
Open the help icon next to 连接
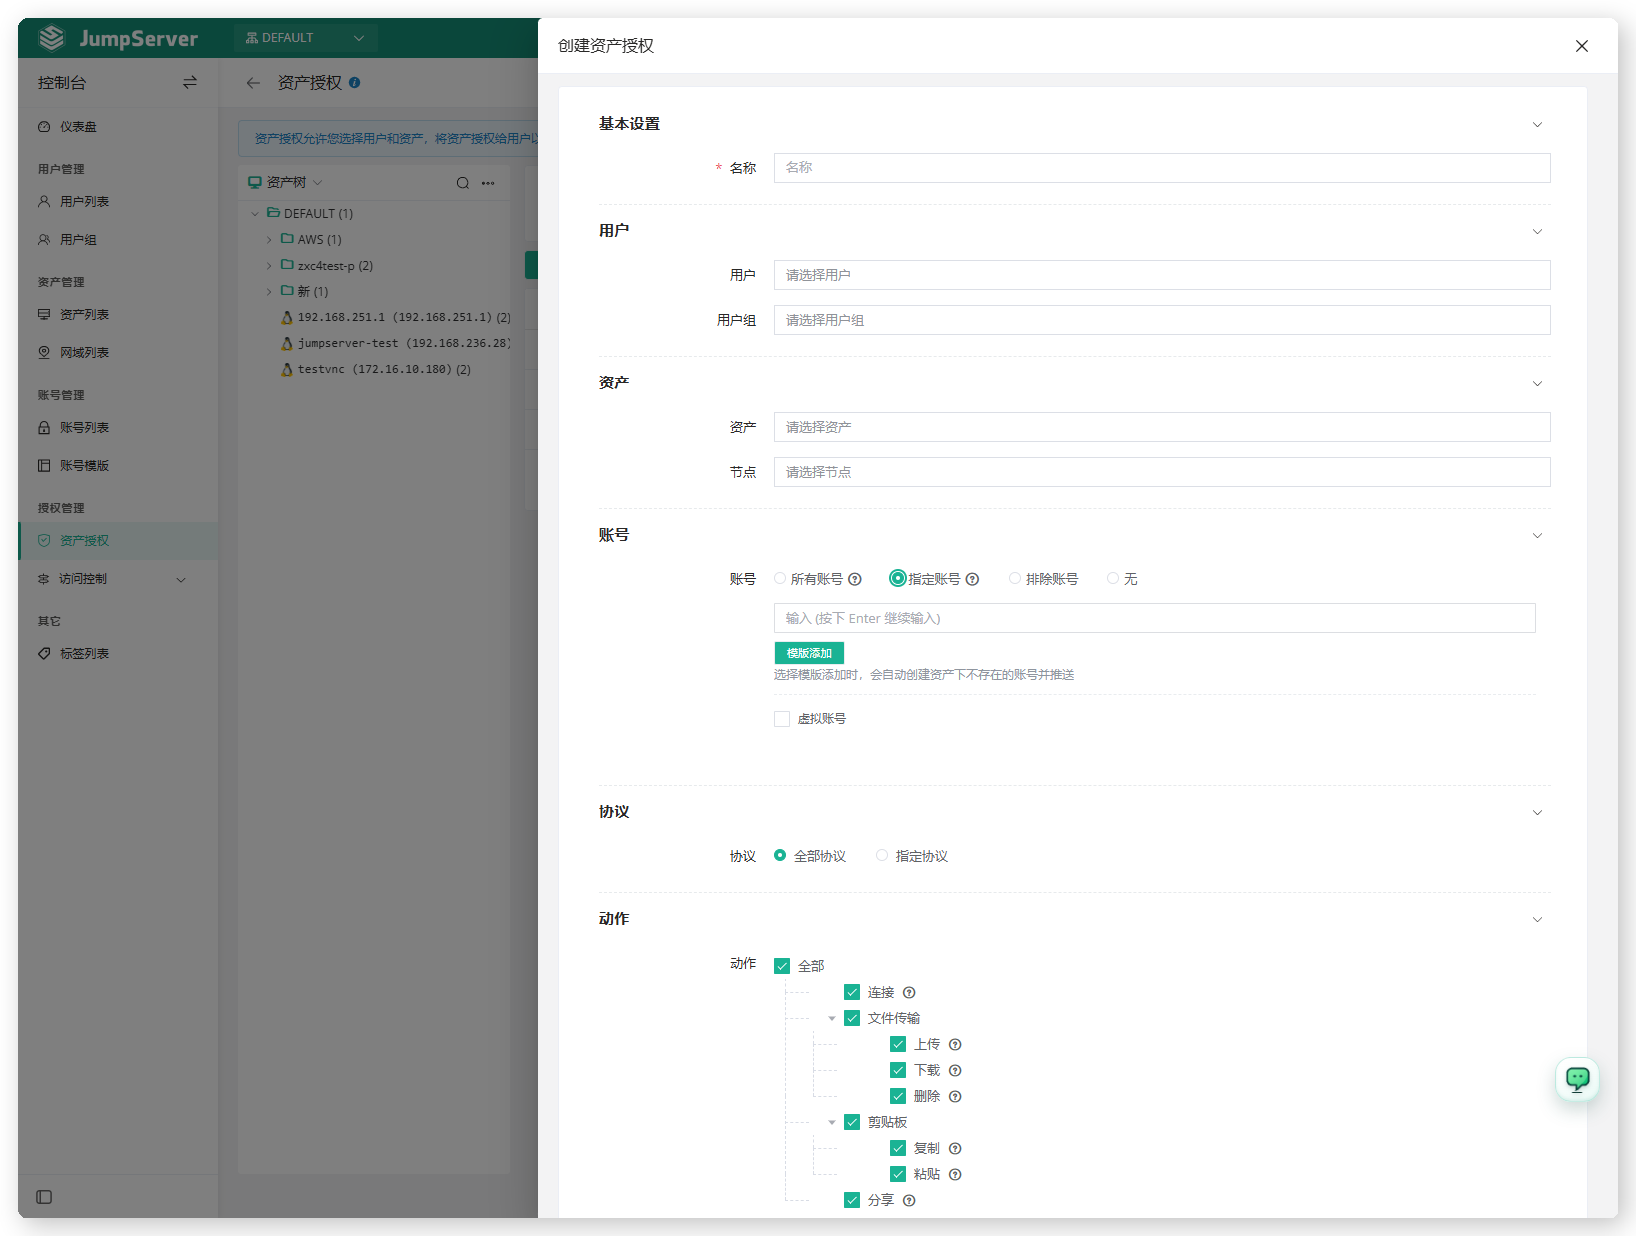tap(909, 993)
